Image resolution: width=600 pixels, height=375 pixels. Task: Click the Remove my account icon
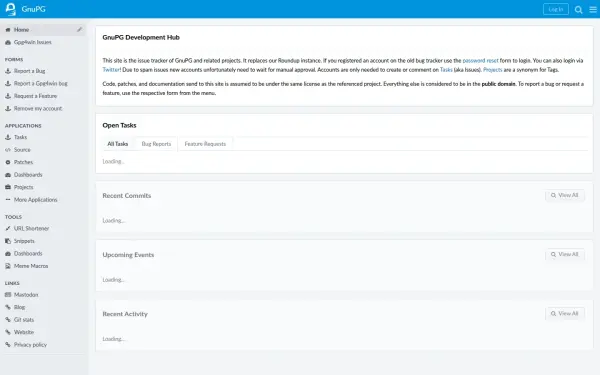point(8,109)
